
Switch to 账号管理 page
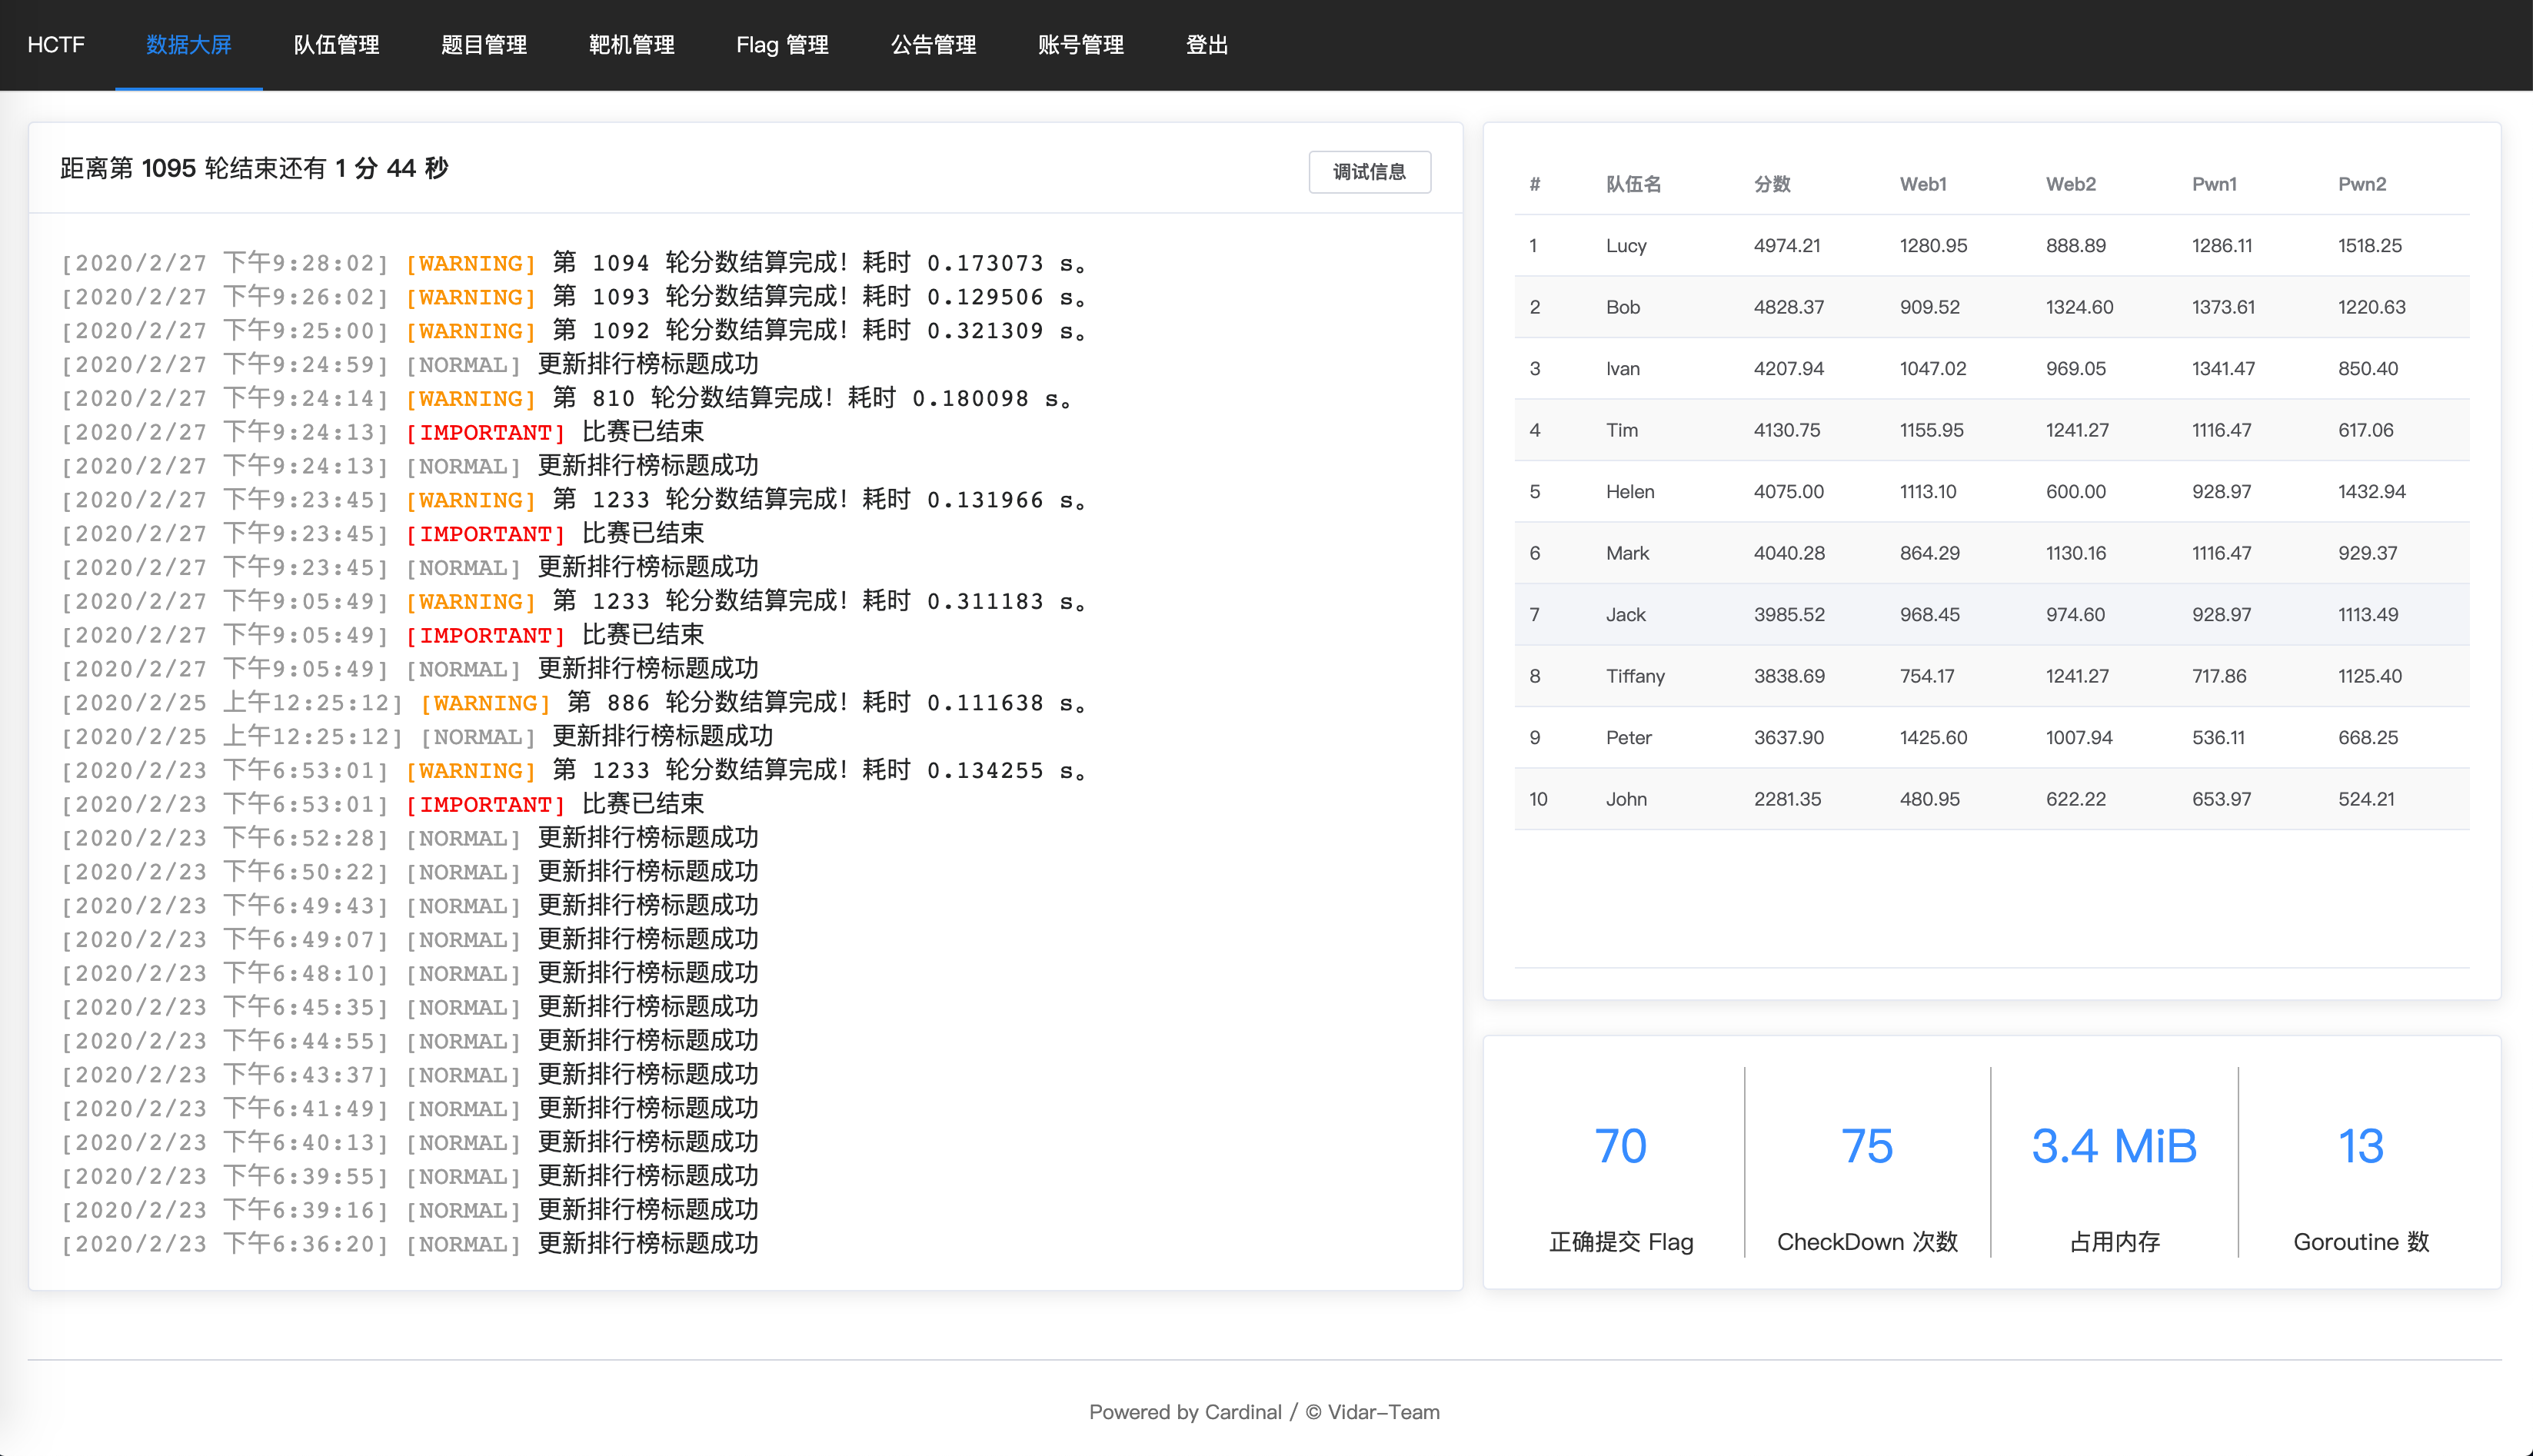[1080, 45]
